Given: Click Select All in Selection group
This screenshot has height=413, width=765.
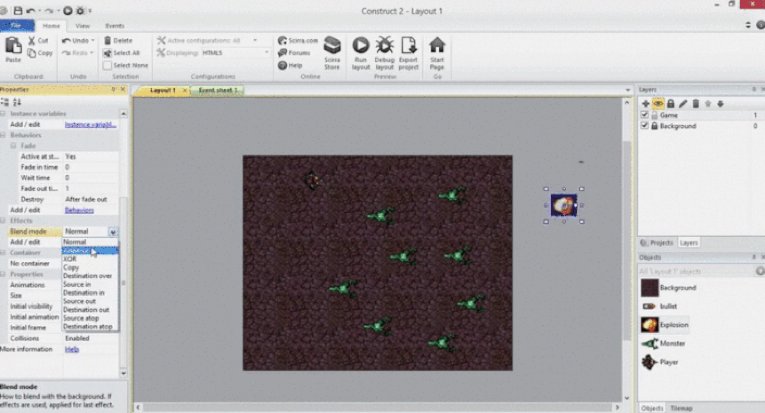Looking at the screenshot, I should pyautogui.click(x=121, y=53).
